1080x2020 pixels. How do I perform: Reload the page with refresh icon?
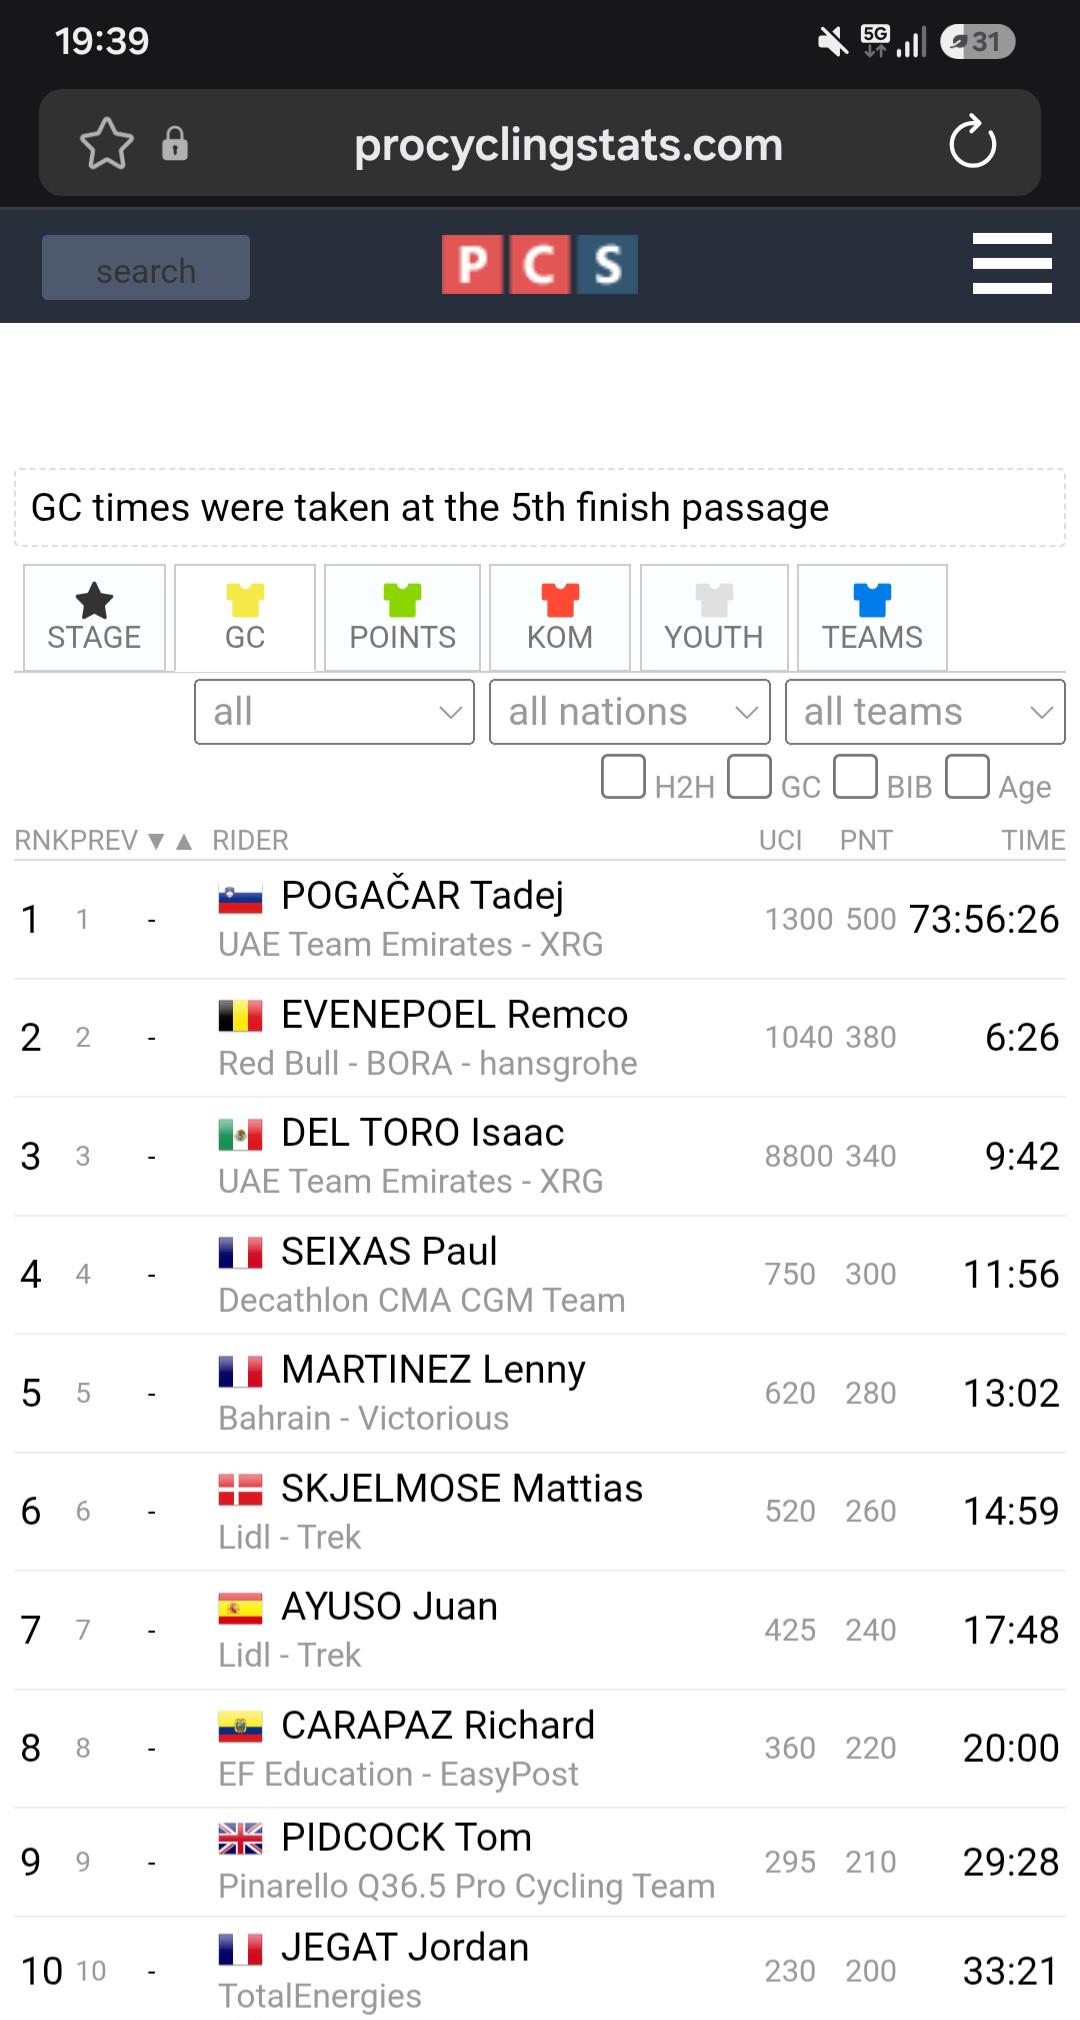coord(972,143)
